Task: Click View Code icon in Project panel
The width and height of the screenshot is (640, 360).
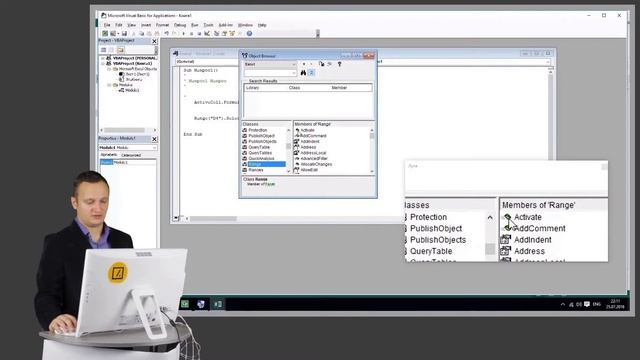Action: coord(104,50)
